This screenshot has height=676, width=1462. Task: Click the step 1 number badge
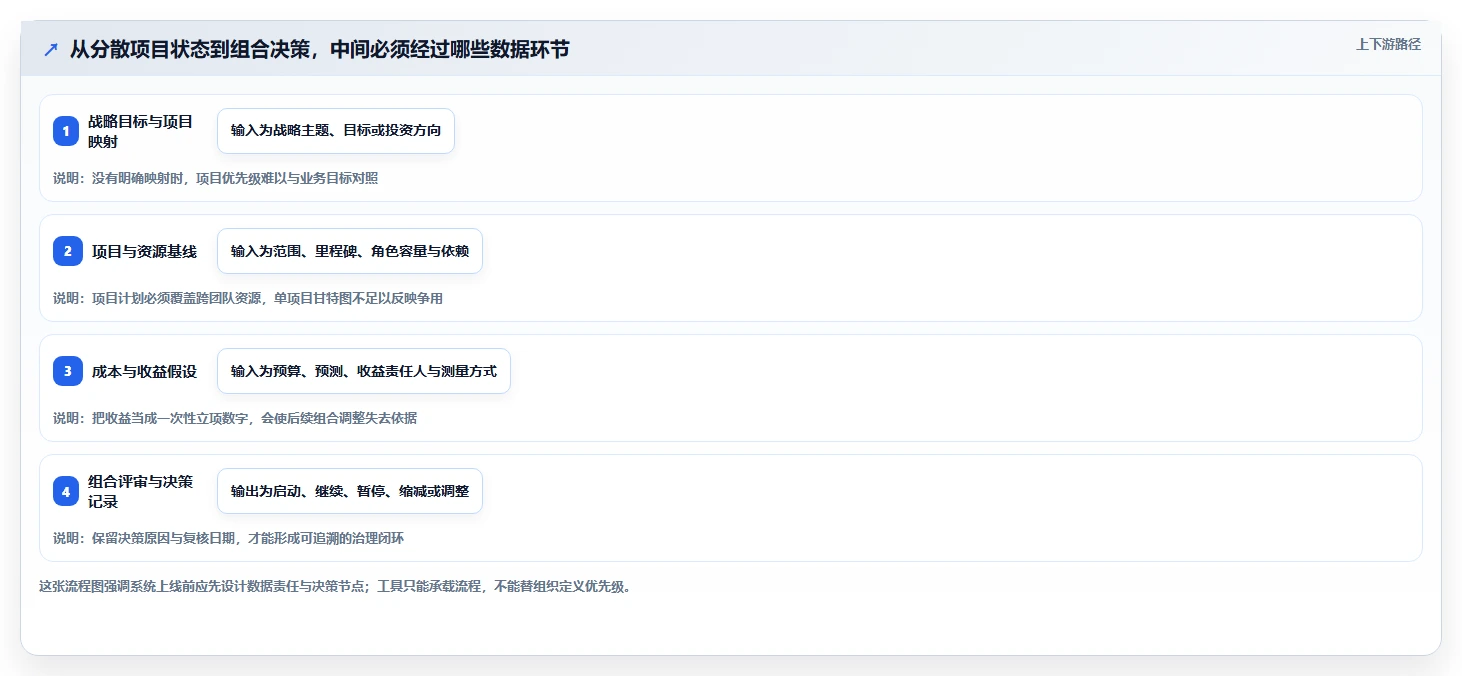[66, 131]
